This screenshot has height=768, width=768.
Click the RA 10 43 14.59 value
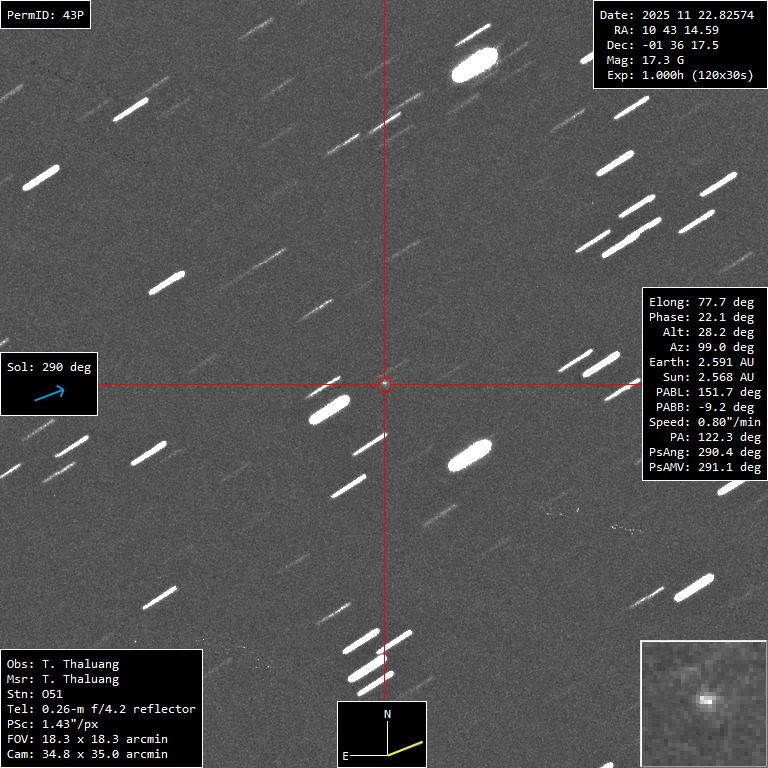[x=666, y=30]
